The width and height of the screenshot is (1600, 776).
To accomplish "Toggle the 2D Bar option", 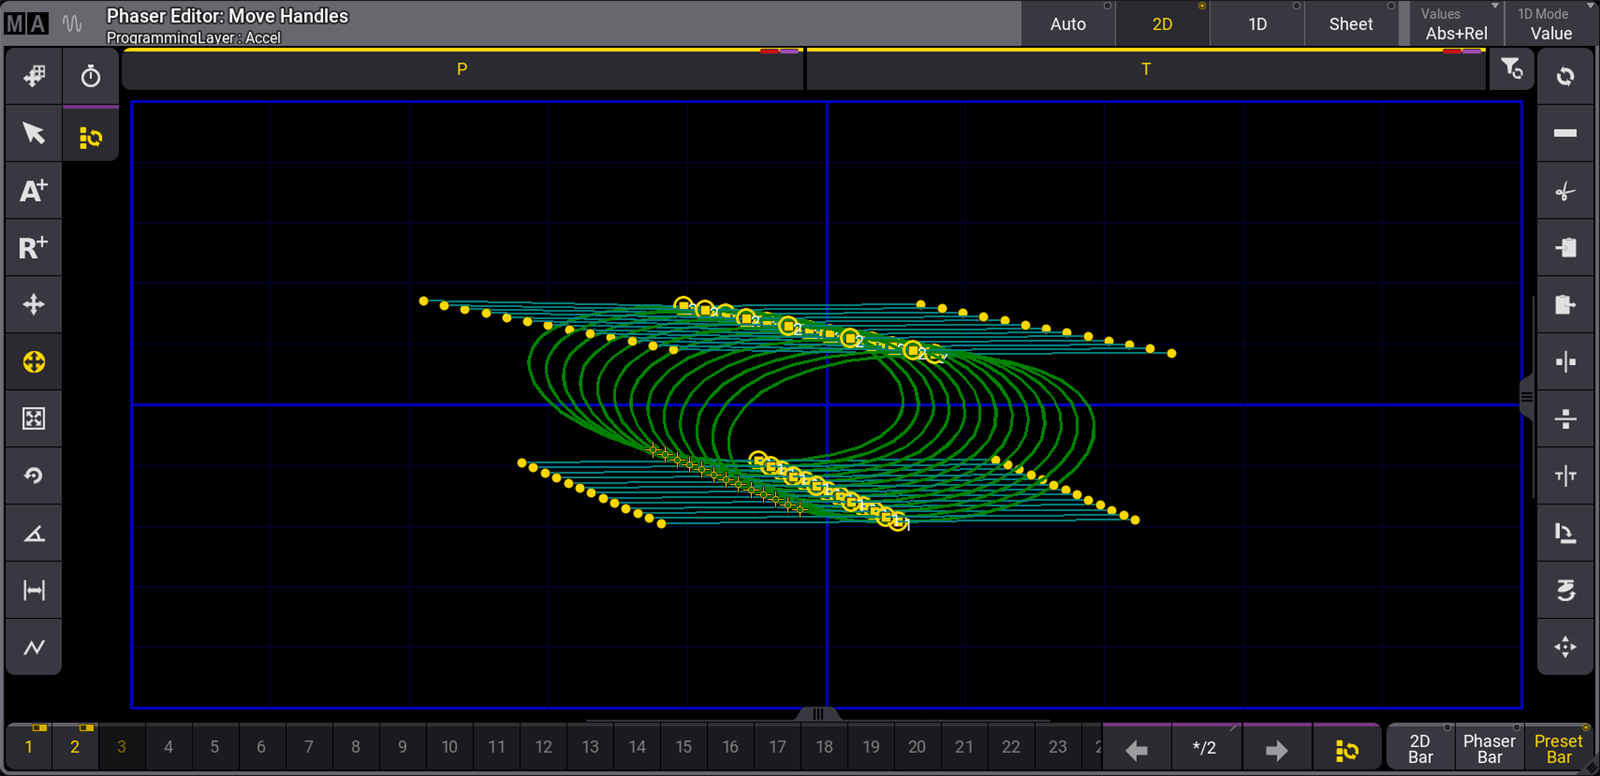I will pos(1420,748).
